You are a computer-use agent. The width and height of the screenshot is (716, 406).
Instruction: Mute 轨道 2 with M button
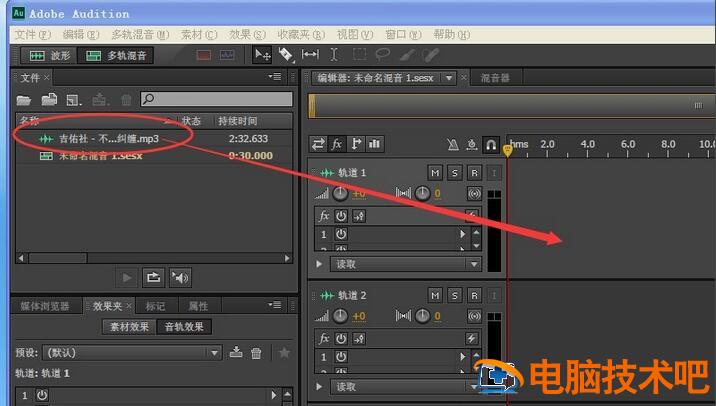(435, 295)
